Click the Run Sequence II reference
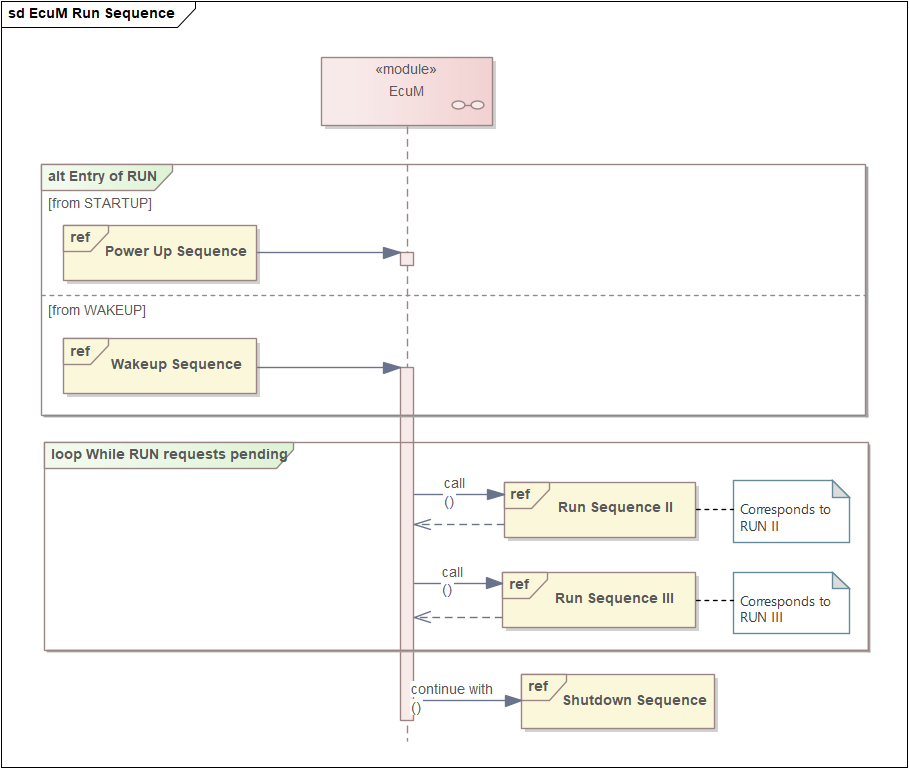Screen dimensions: 909x769 pyautogui.click(x=599, y=510)
